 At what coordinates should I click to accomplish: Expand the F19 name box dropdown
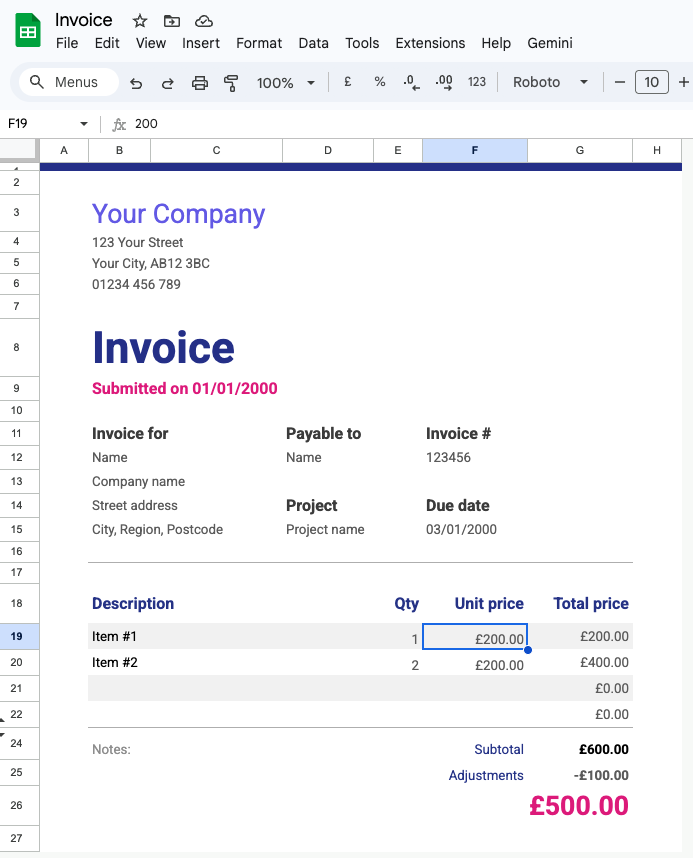pos(84,124)
